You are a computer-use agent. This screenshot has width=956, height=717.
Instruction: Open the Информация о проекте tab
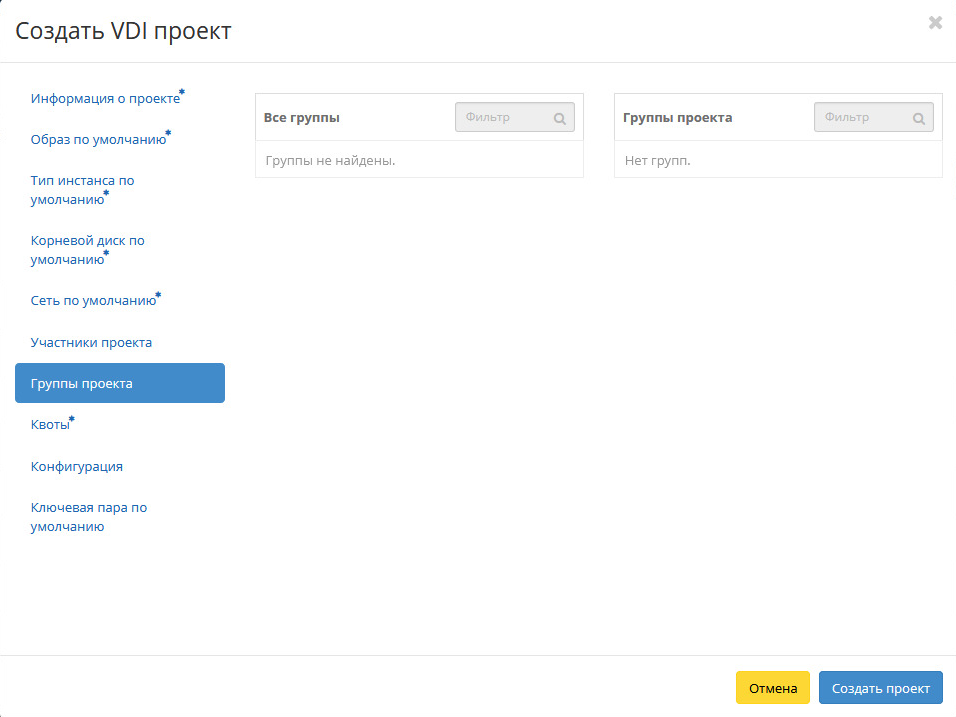coord(107,98)
